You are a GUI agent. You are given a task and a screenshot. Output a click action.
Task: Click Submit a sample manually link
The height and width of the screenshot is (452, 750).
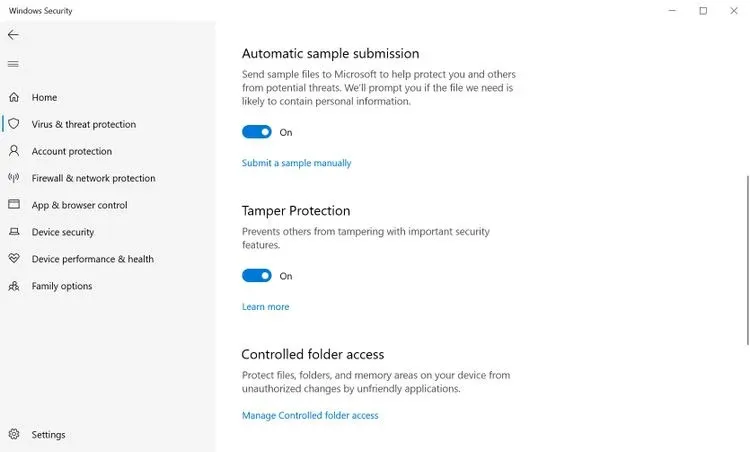click(x=296, y=163)
